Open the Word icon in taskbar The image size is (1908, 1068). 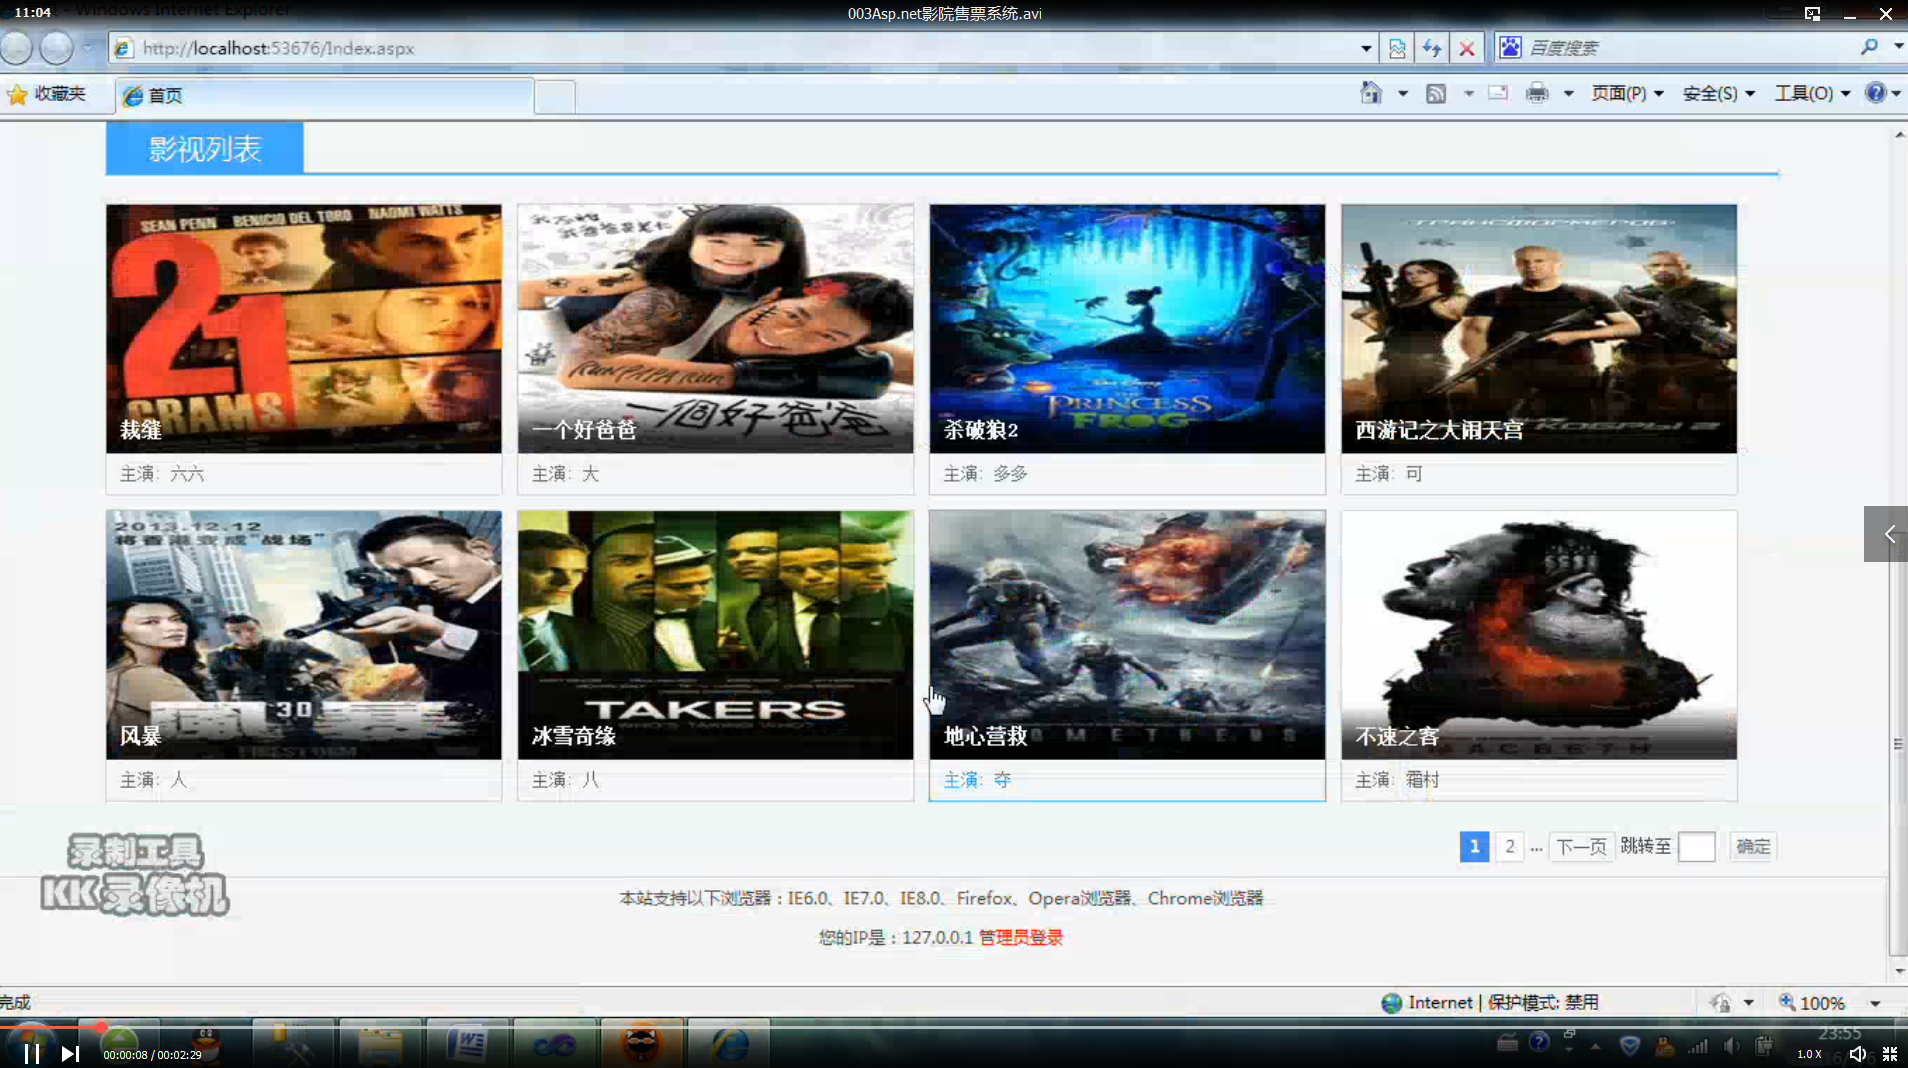(467, 1044)
